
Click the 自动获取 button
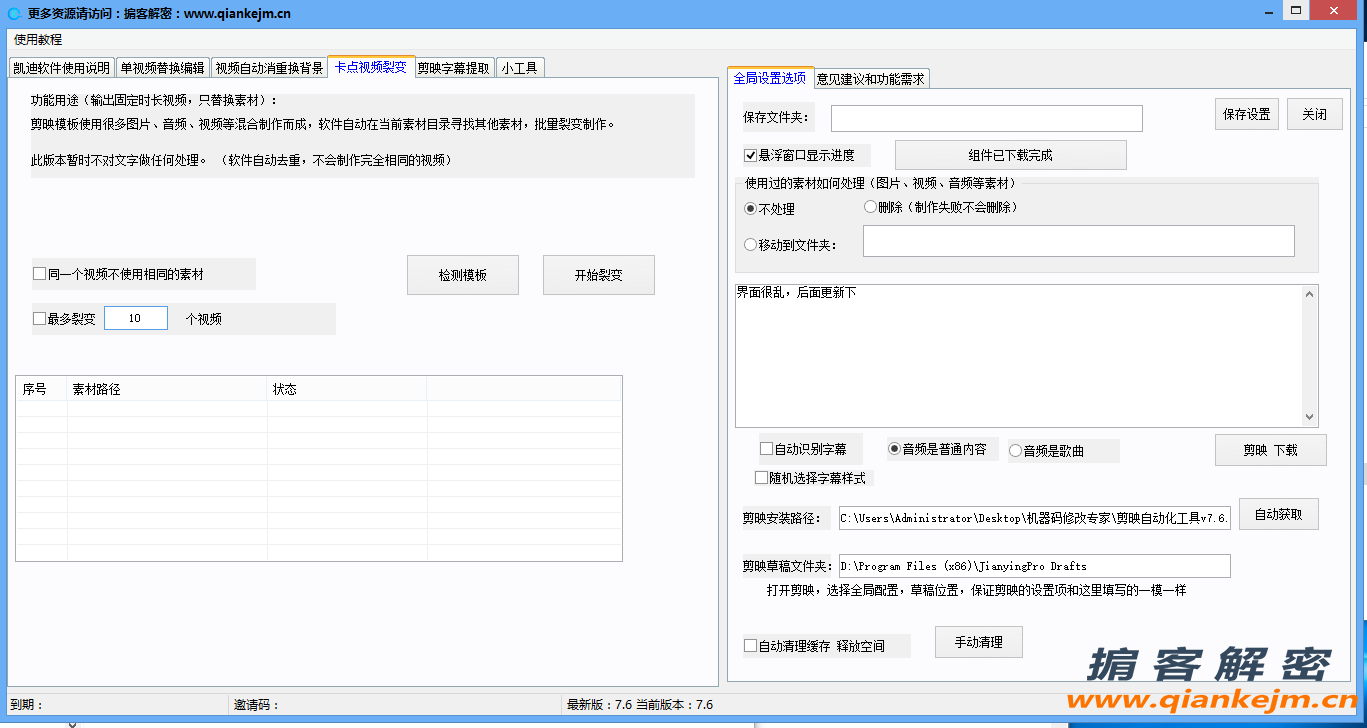[1279, 514]
